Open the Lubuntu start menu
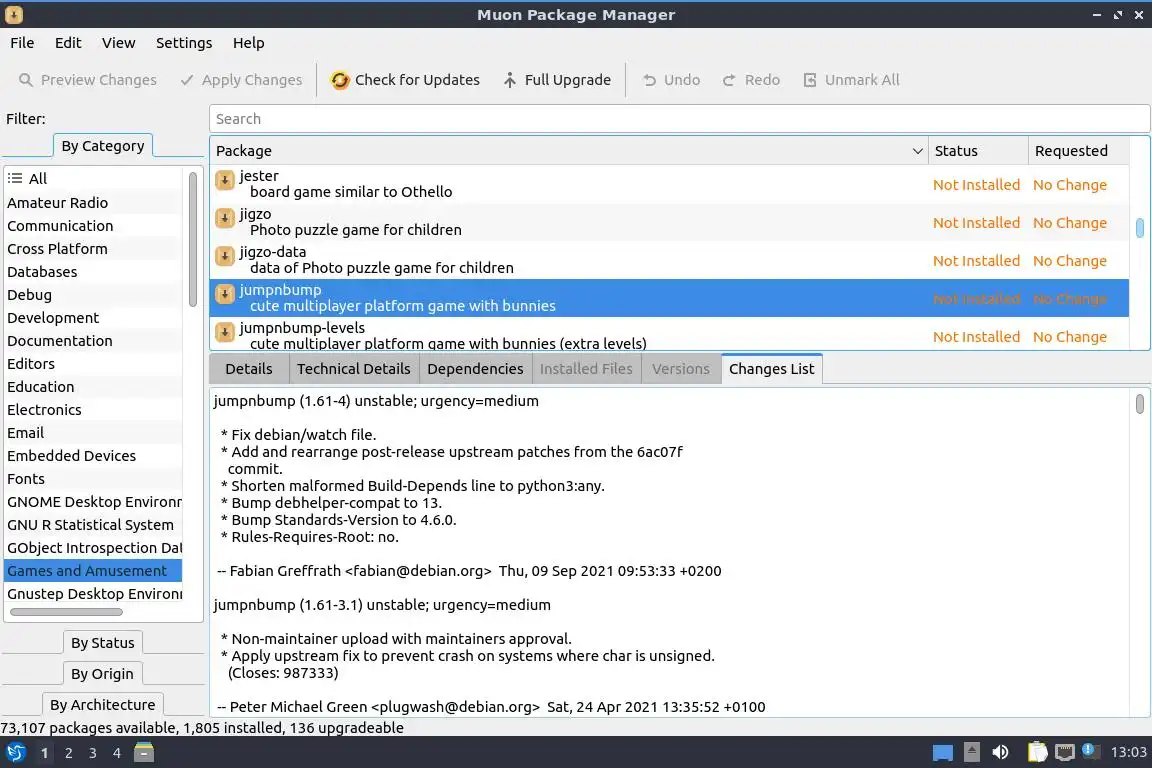 (x=15, y=753)
